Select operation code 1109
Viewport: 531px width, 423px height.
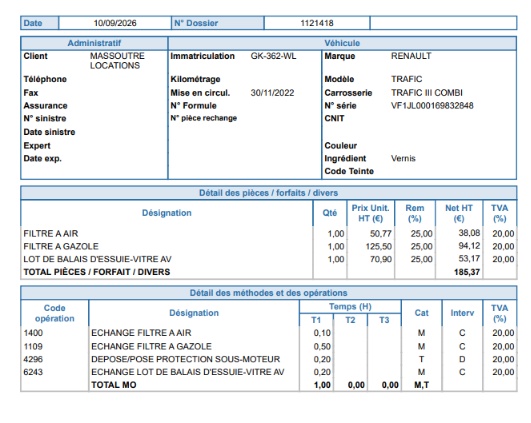(x=33, y=346)
